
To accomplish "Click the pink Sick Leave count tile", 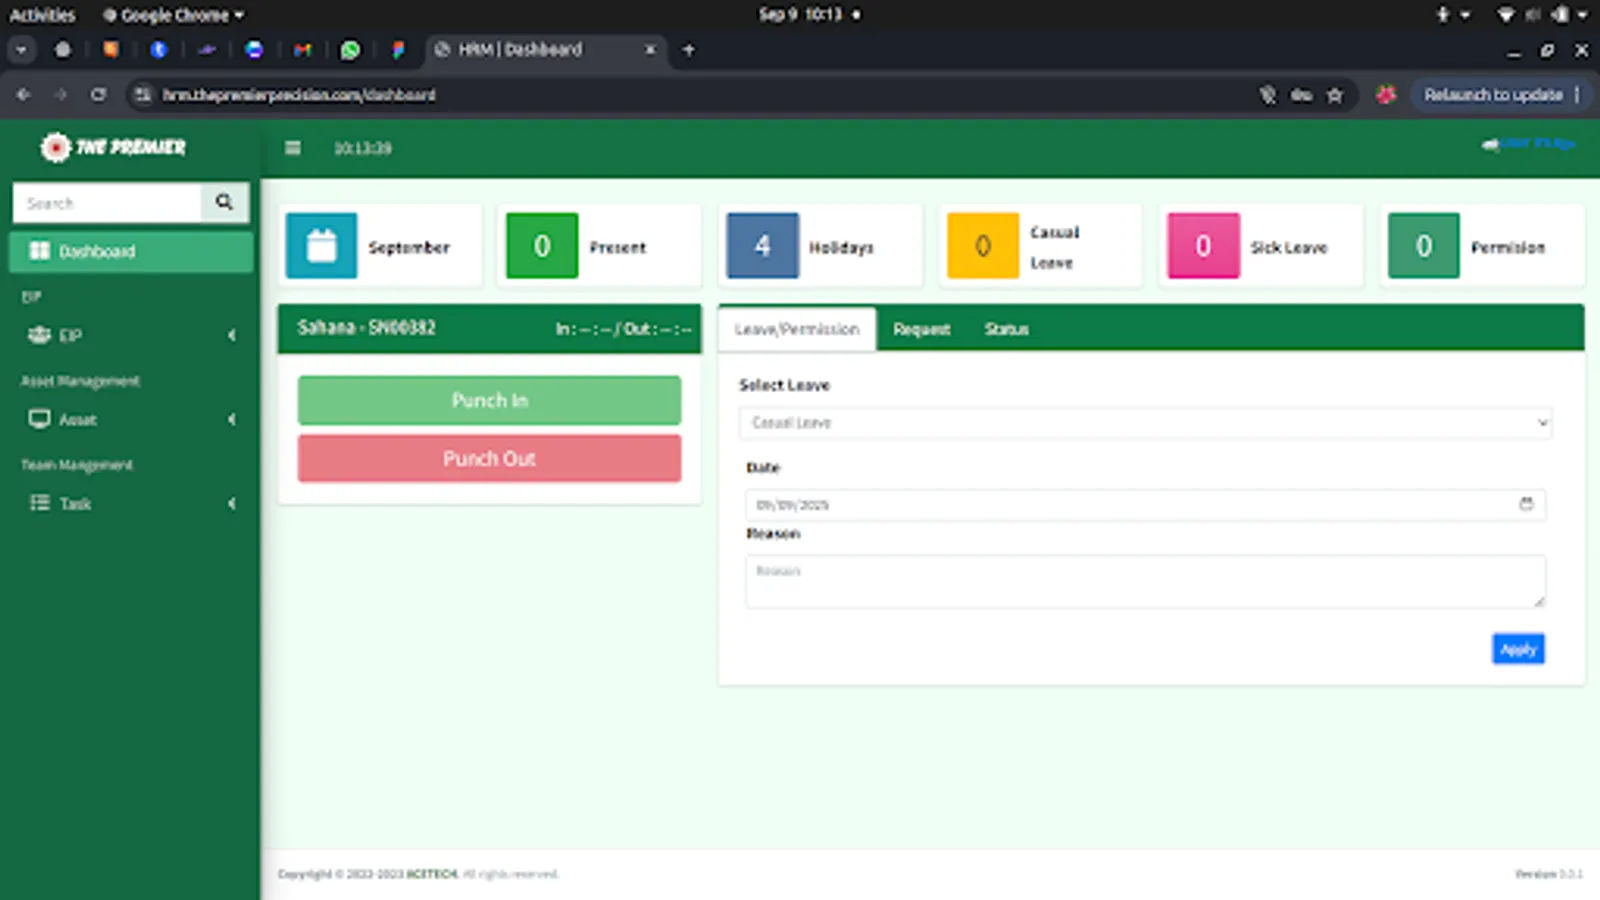I will [1203, 246].
